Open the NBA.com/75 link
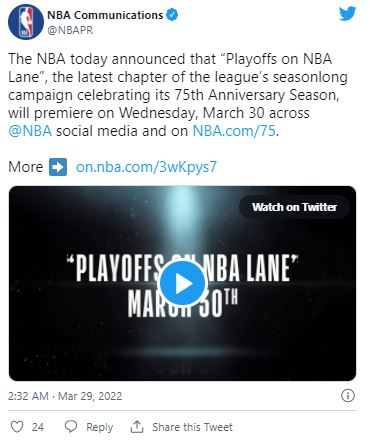This screenshot has width=369, height=441. (234, 131)
